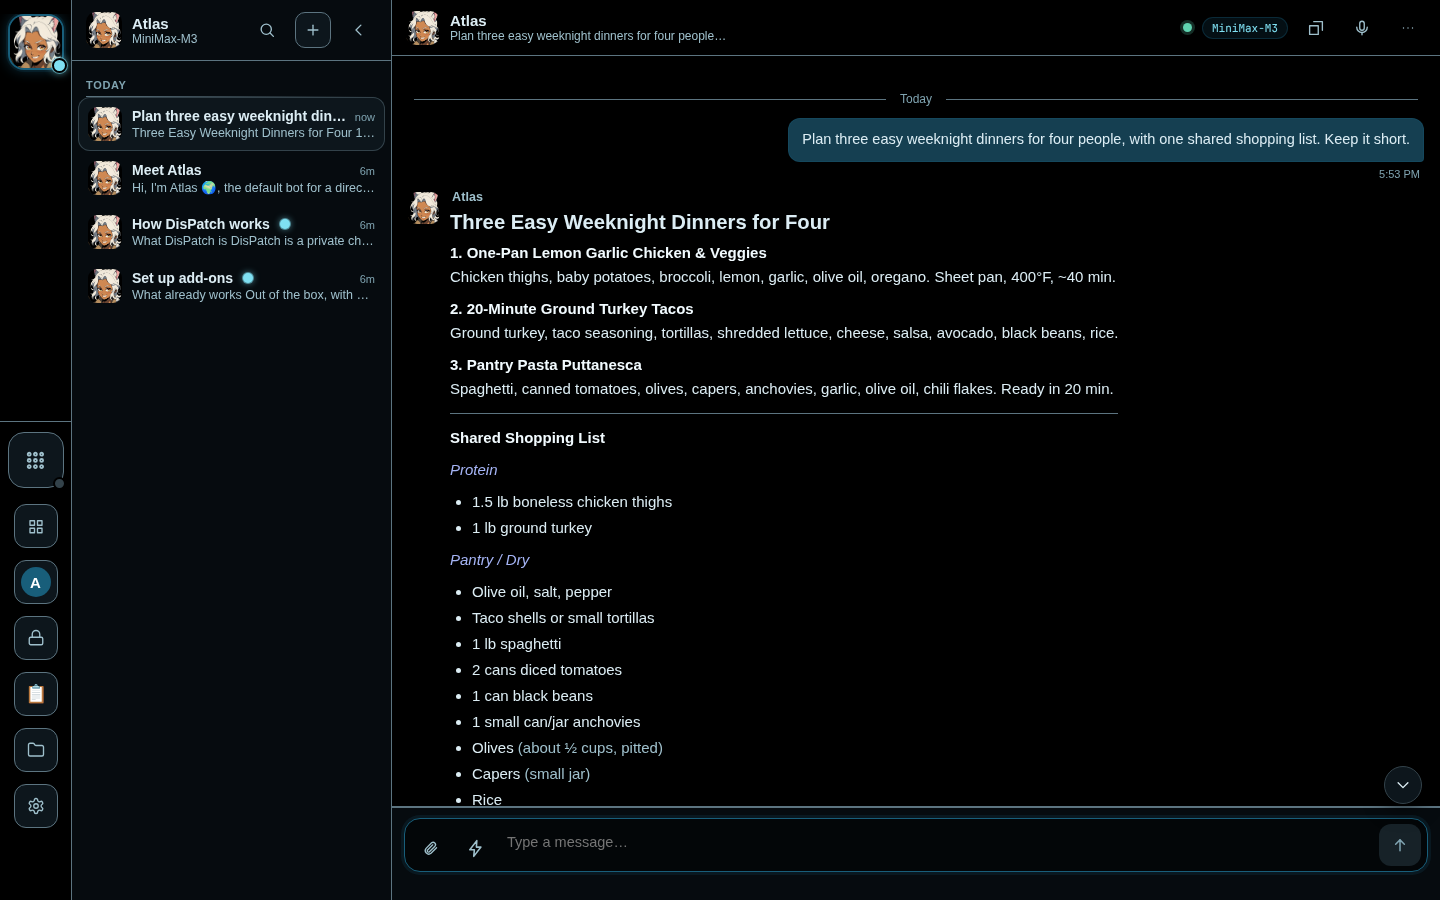Jump to latest message with down chevron
Image resolution: width=1440 pixels, height=900 pixels.
1403,785
